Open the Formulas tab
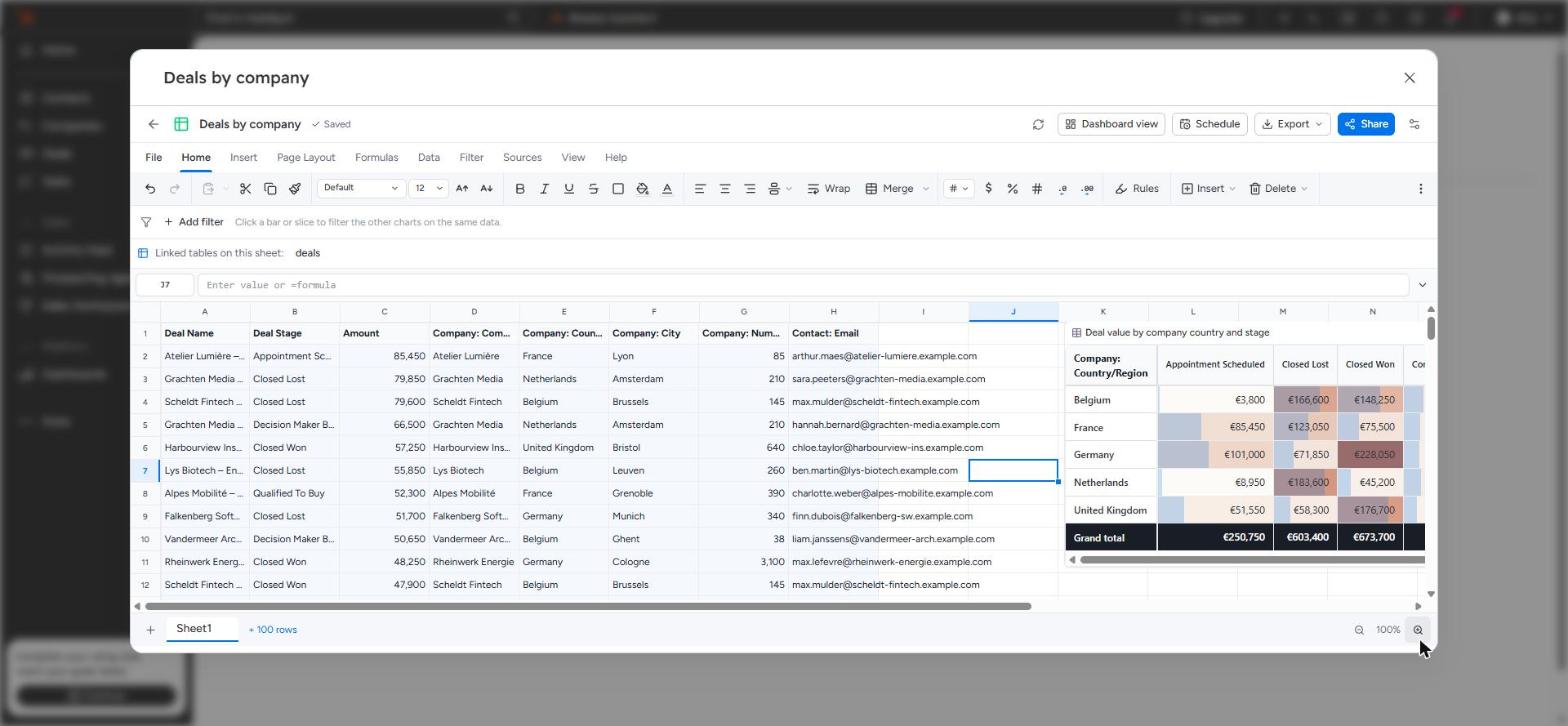The image size is (1568, 726). (376, 158)
